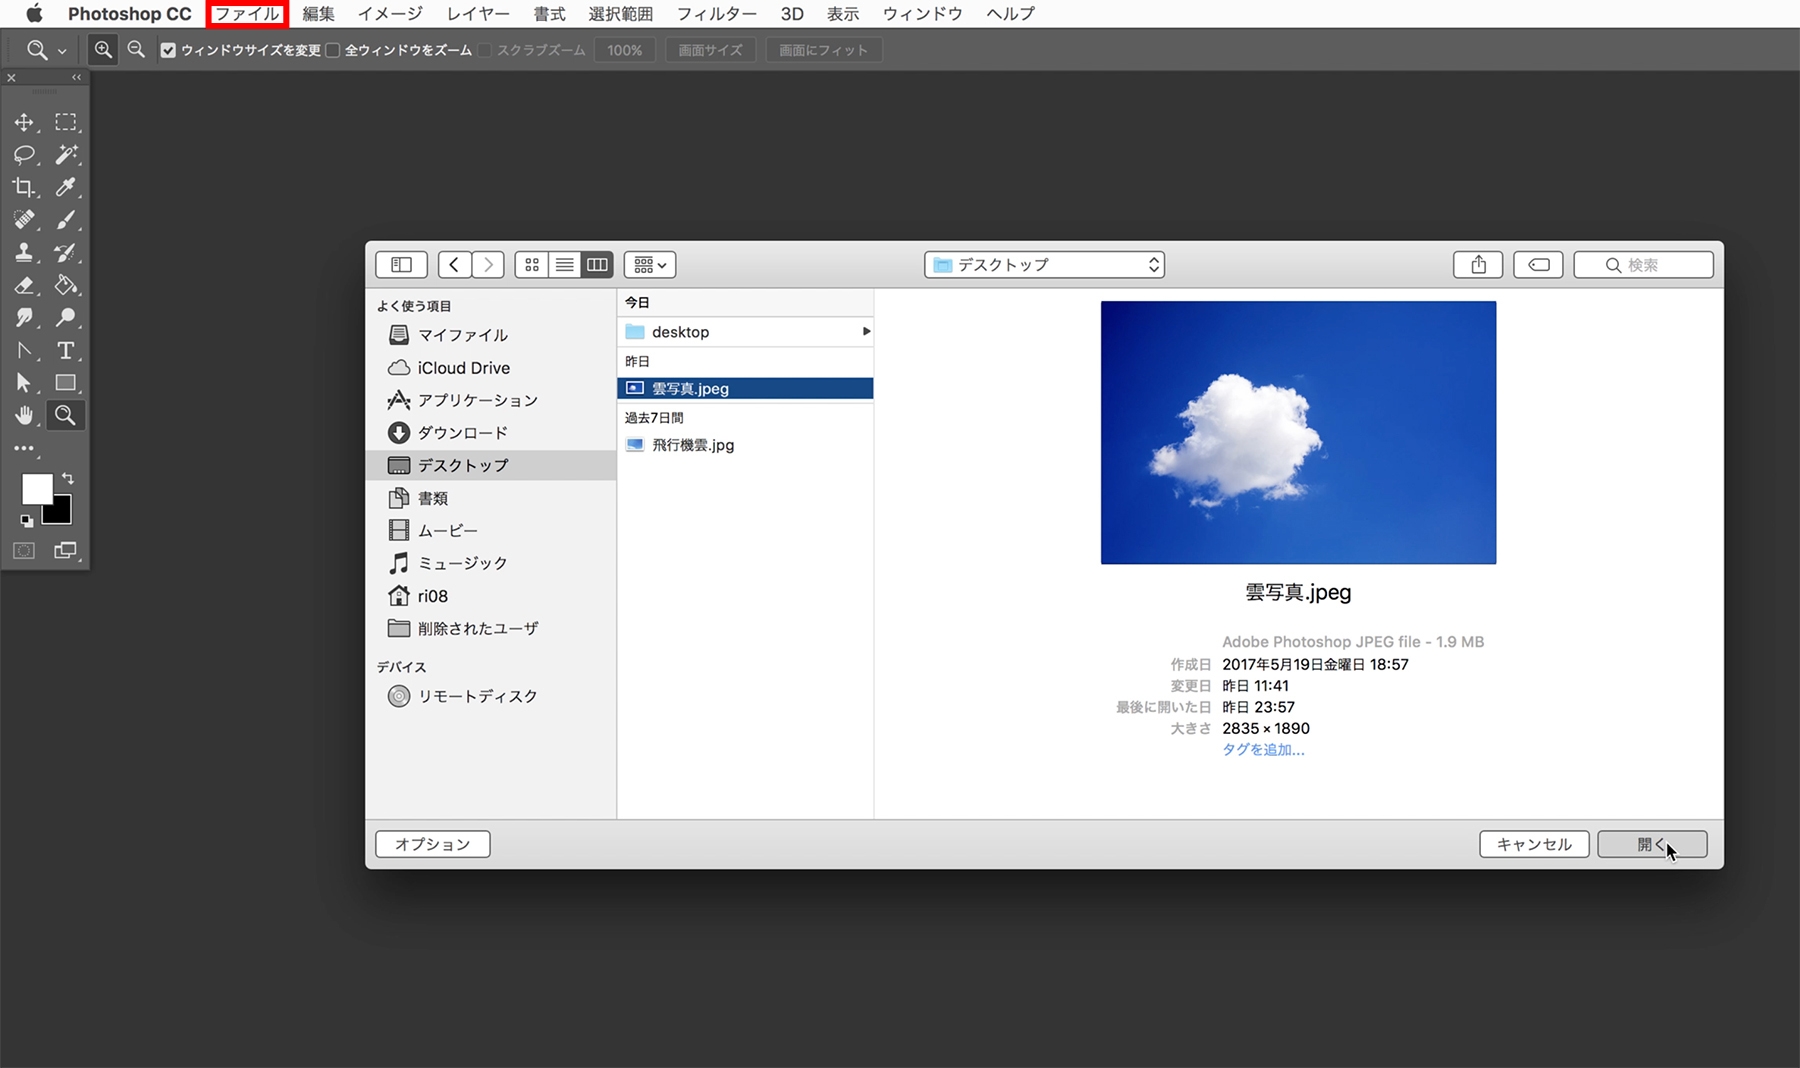Select the Smudge tool
1800x1068 pixels.
coord(24,318)
